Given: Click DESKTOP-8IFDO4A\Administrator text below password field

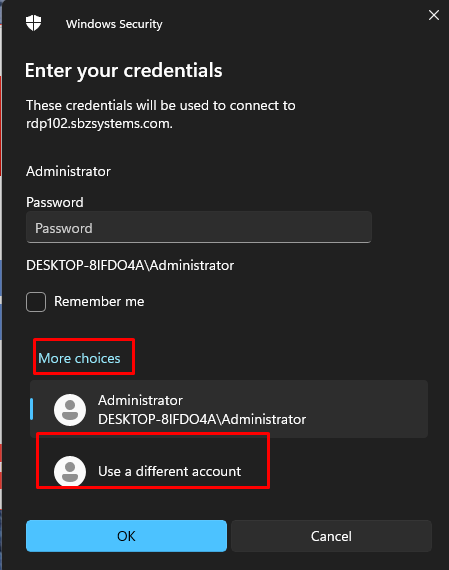Looking at the screenshot, I should point(130,265).
